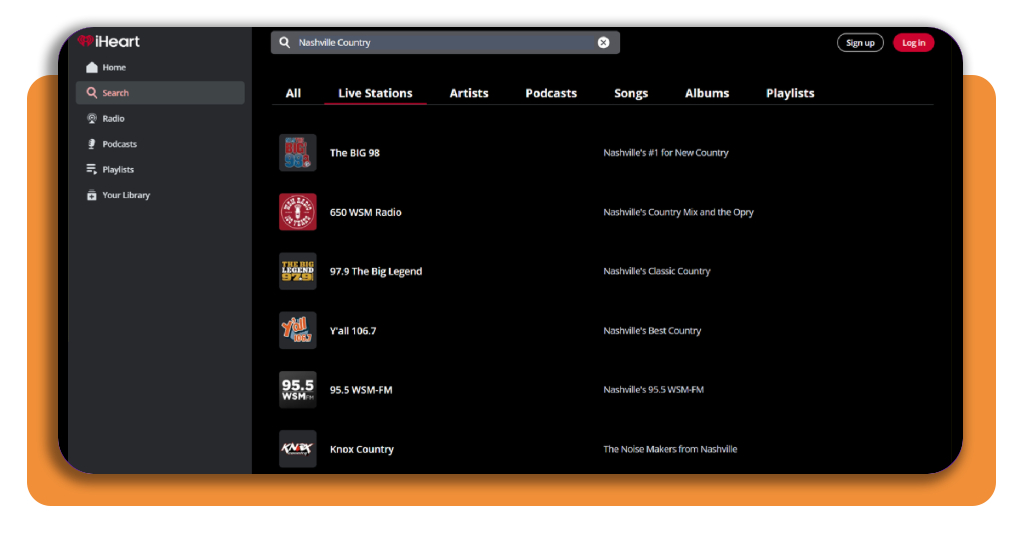The image size is (1024, 536).
Task: Switch to the Artists tab
Action: pos(469,93)
